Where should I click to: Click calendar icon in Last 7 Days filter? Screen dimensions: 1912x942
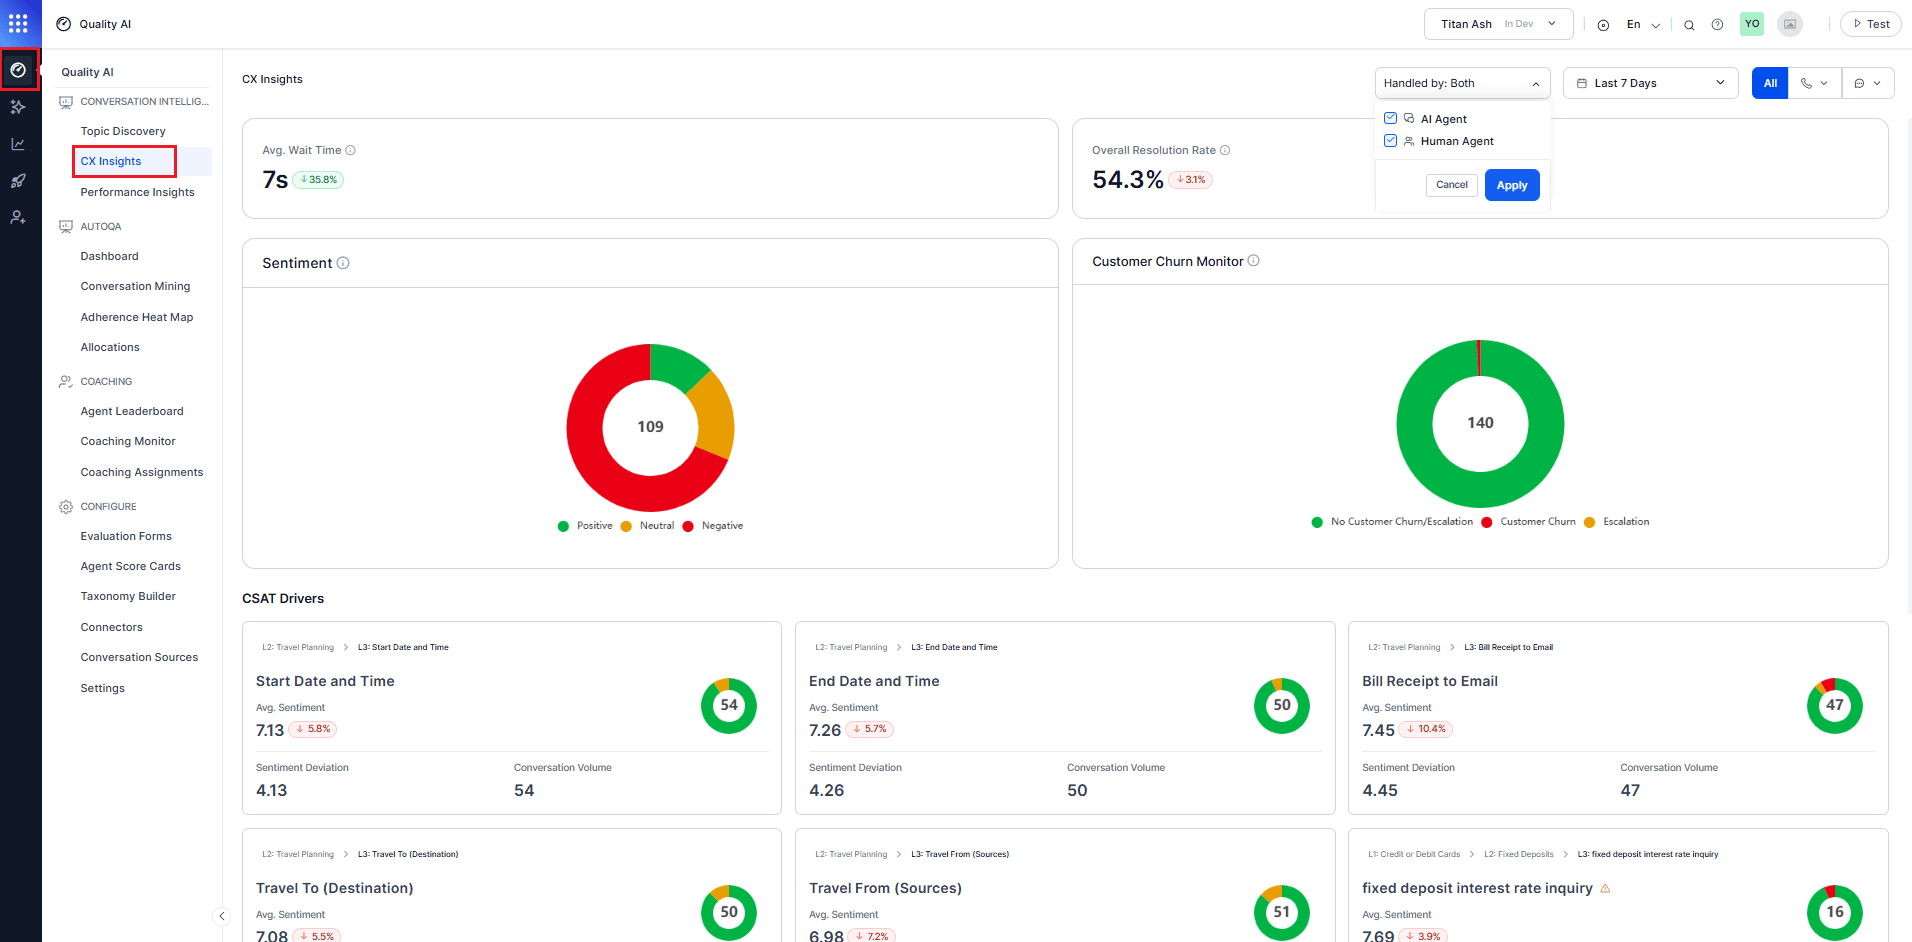tap(1582, 83)
